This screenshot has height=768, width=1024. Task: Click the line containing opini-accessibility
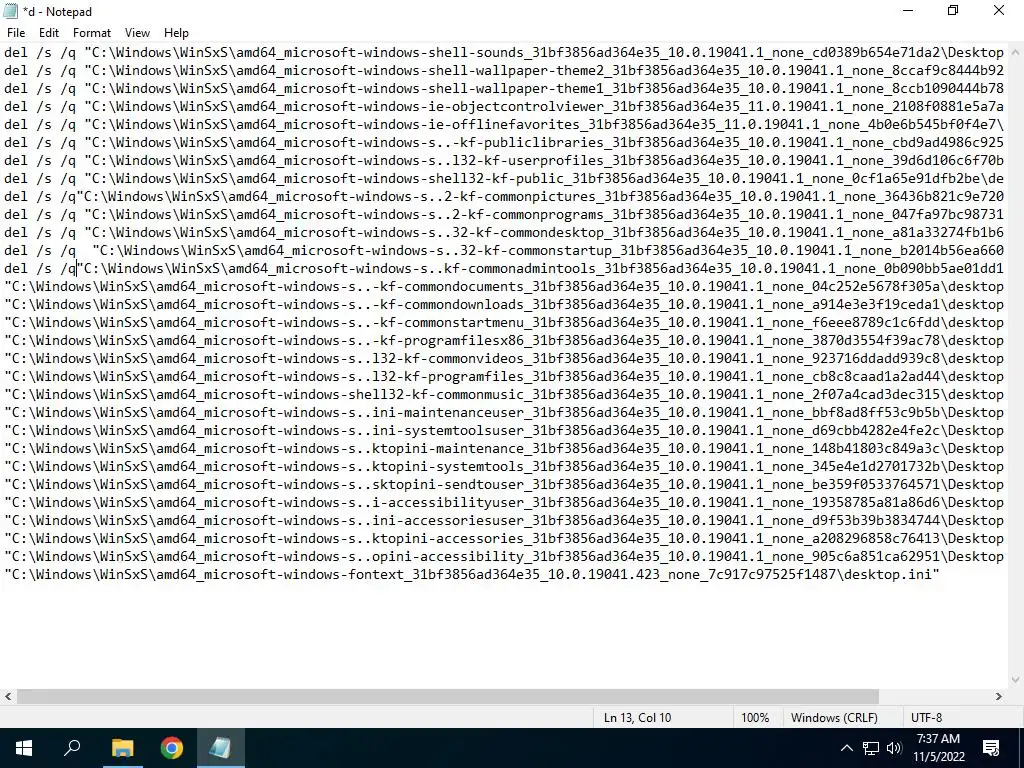point(504,556)
